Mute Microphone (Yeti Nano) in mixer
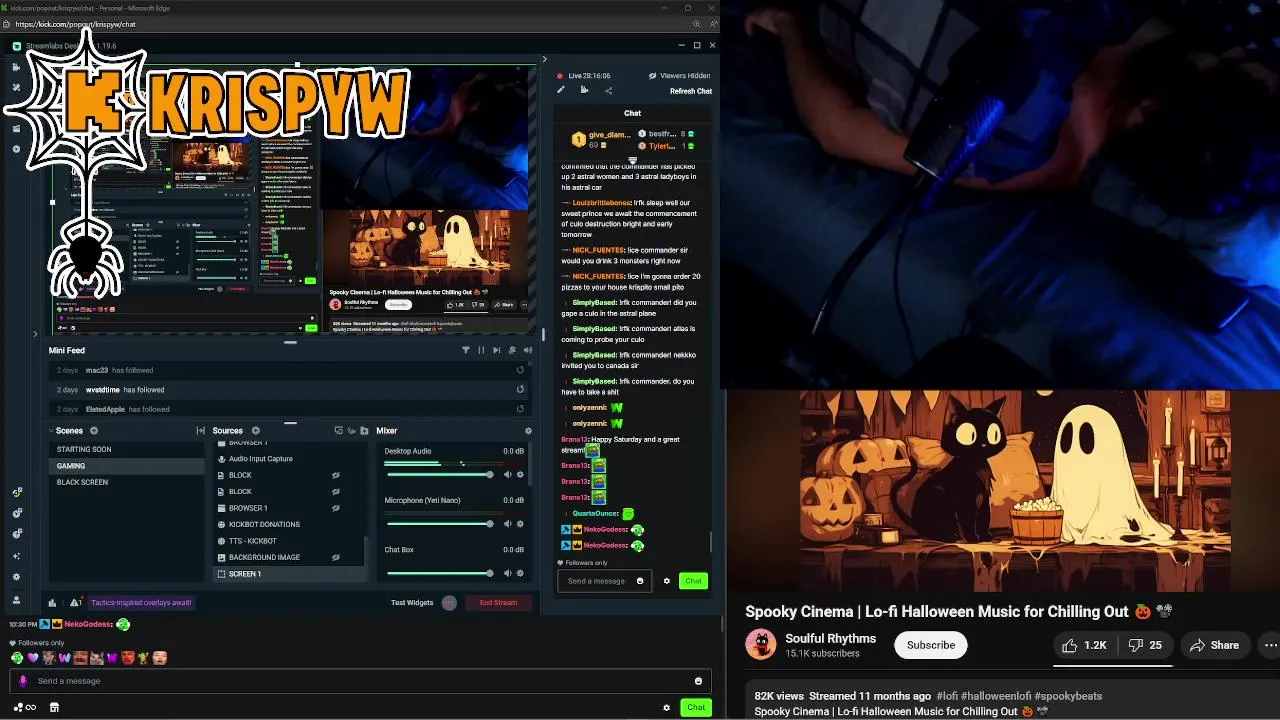The image size is (1280, 720). (507, 524)
